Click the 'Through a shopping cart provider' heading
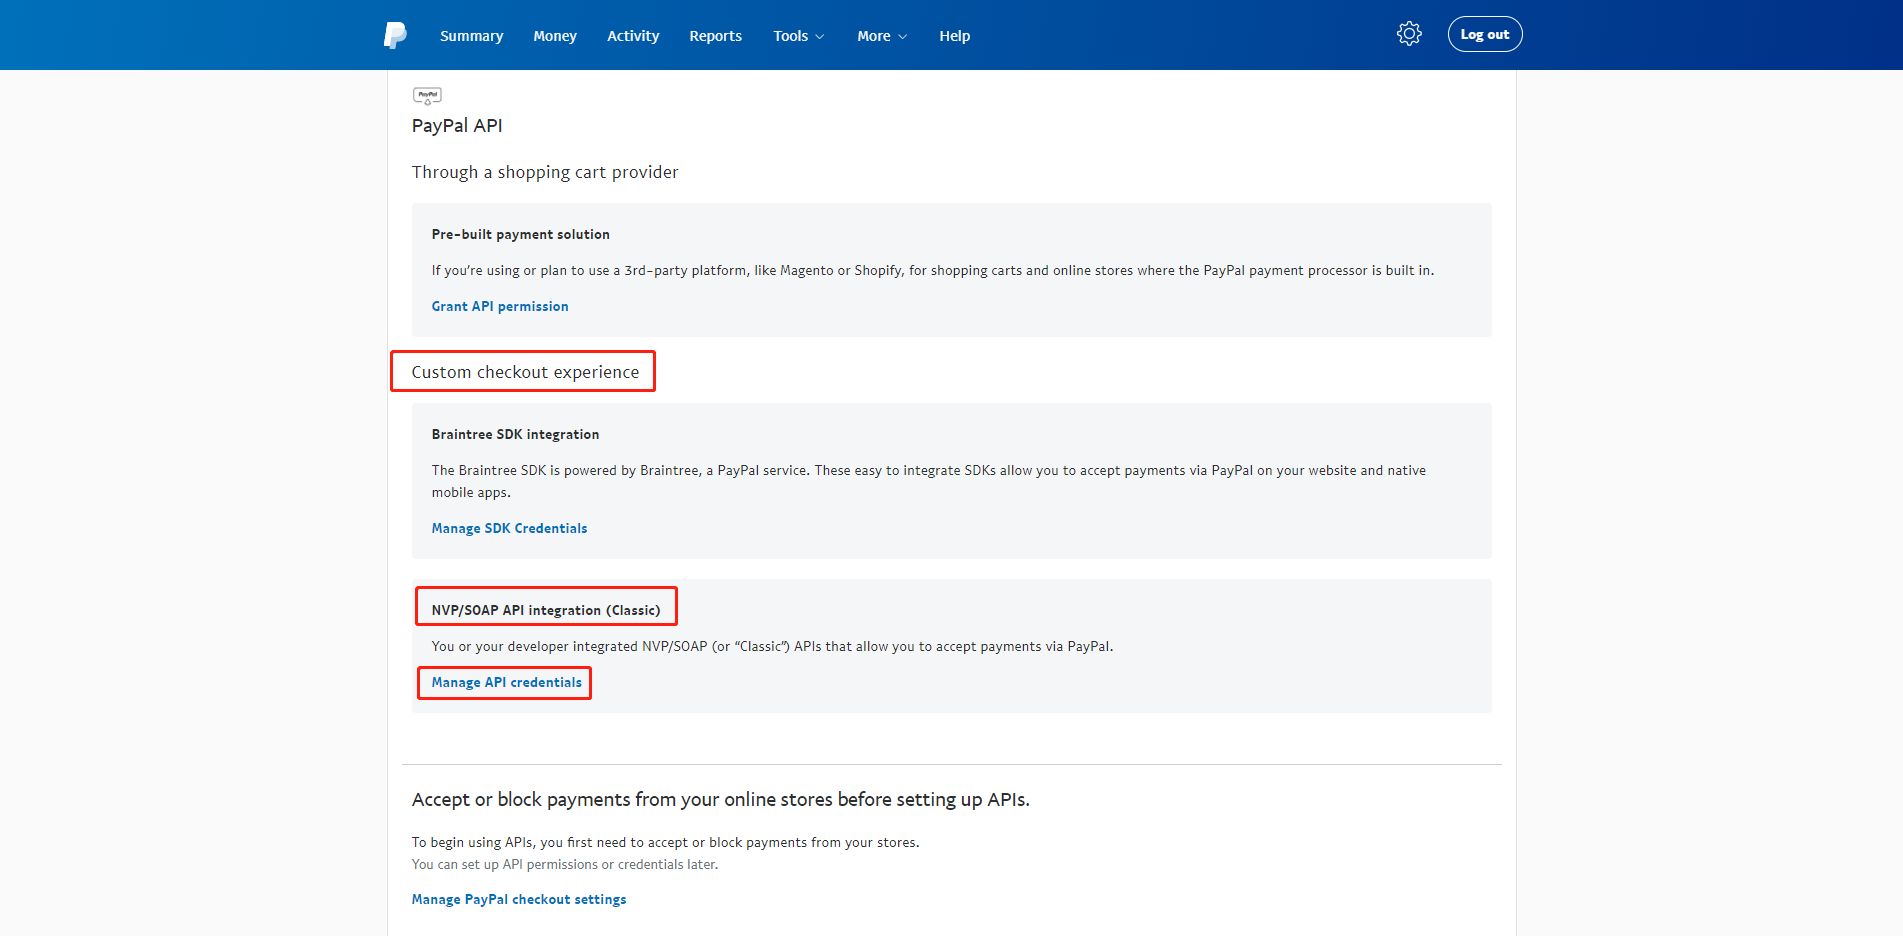This screenshot has width=1903, height=936. pyautogui.click(x=545, y=172)
